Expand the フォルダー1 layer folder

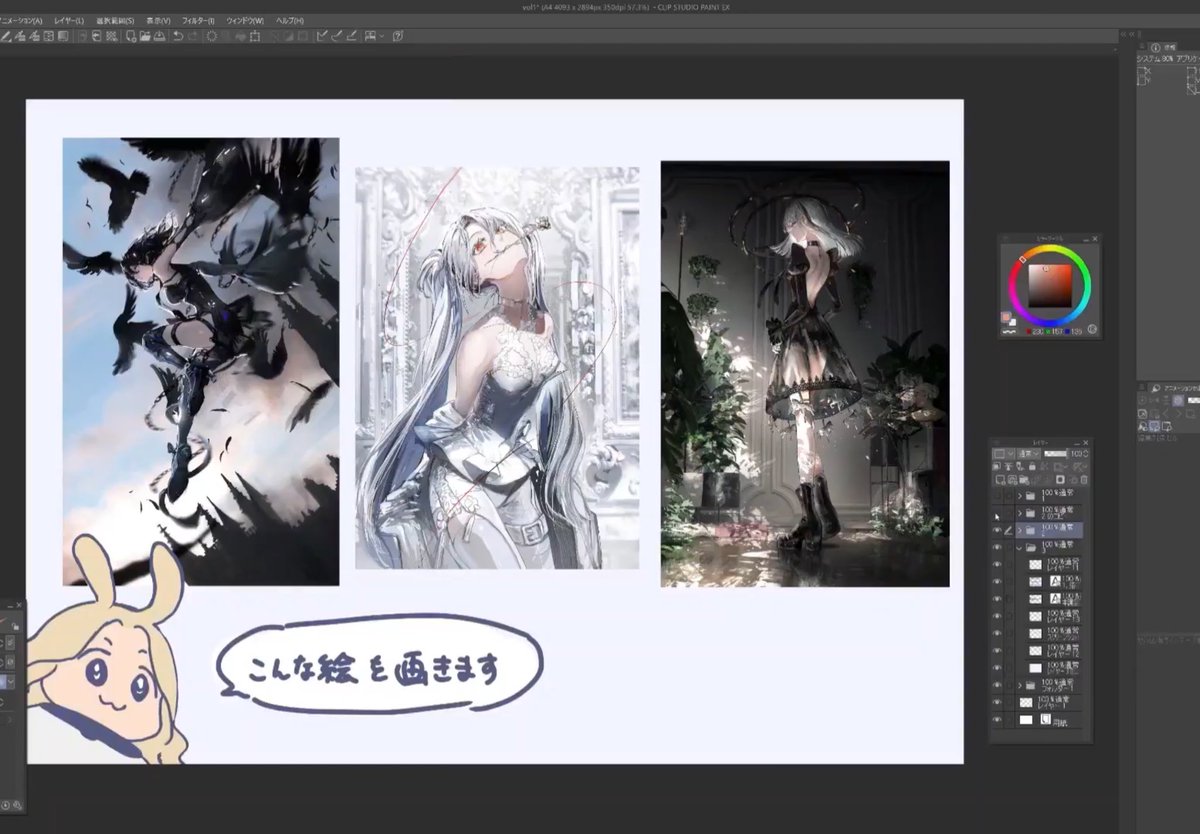pos(1020,686)
